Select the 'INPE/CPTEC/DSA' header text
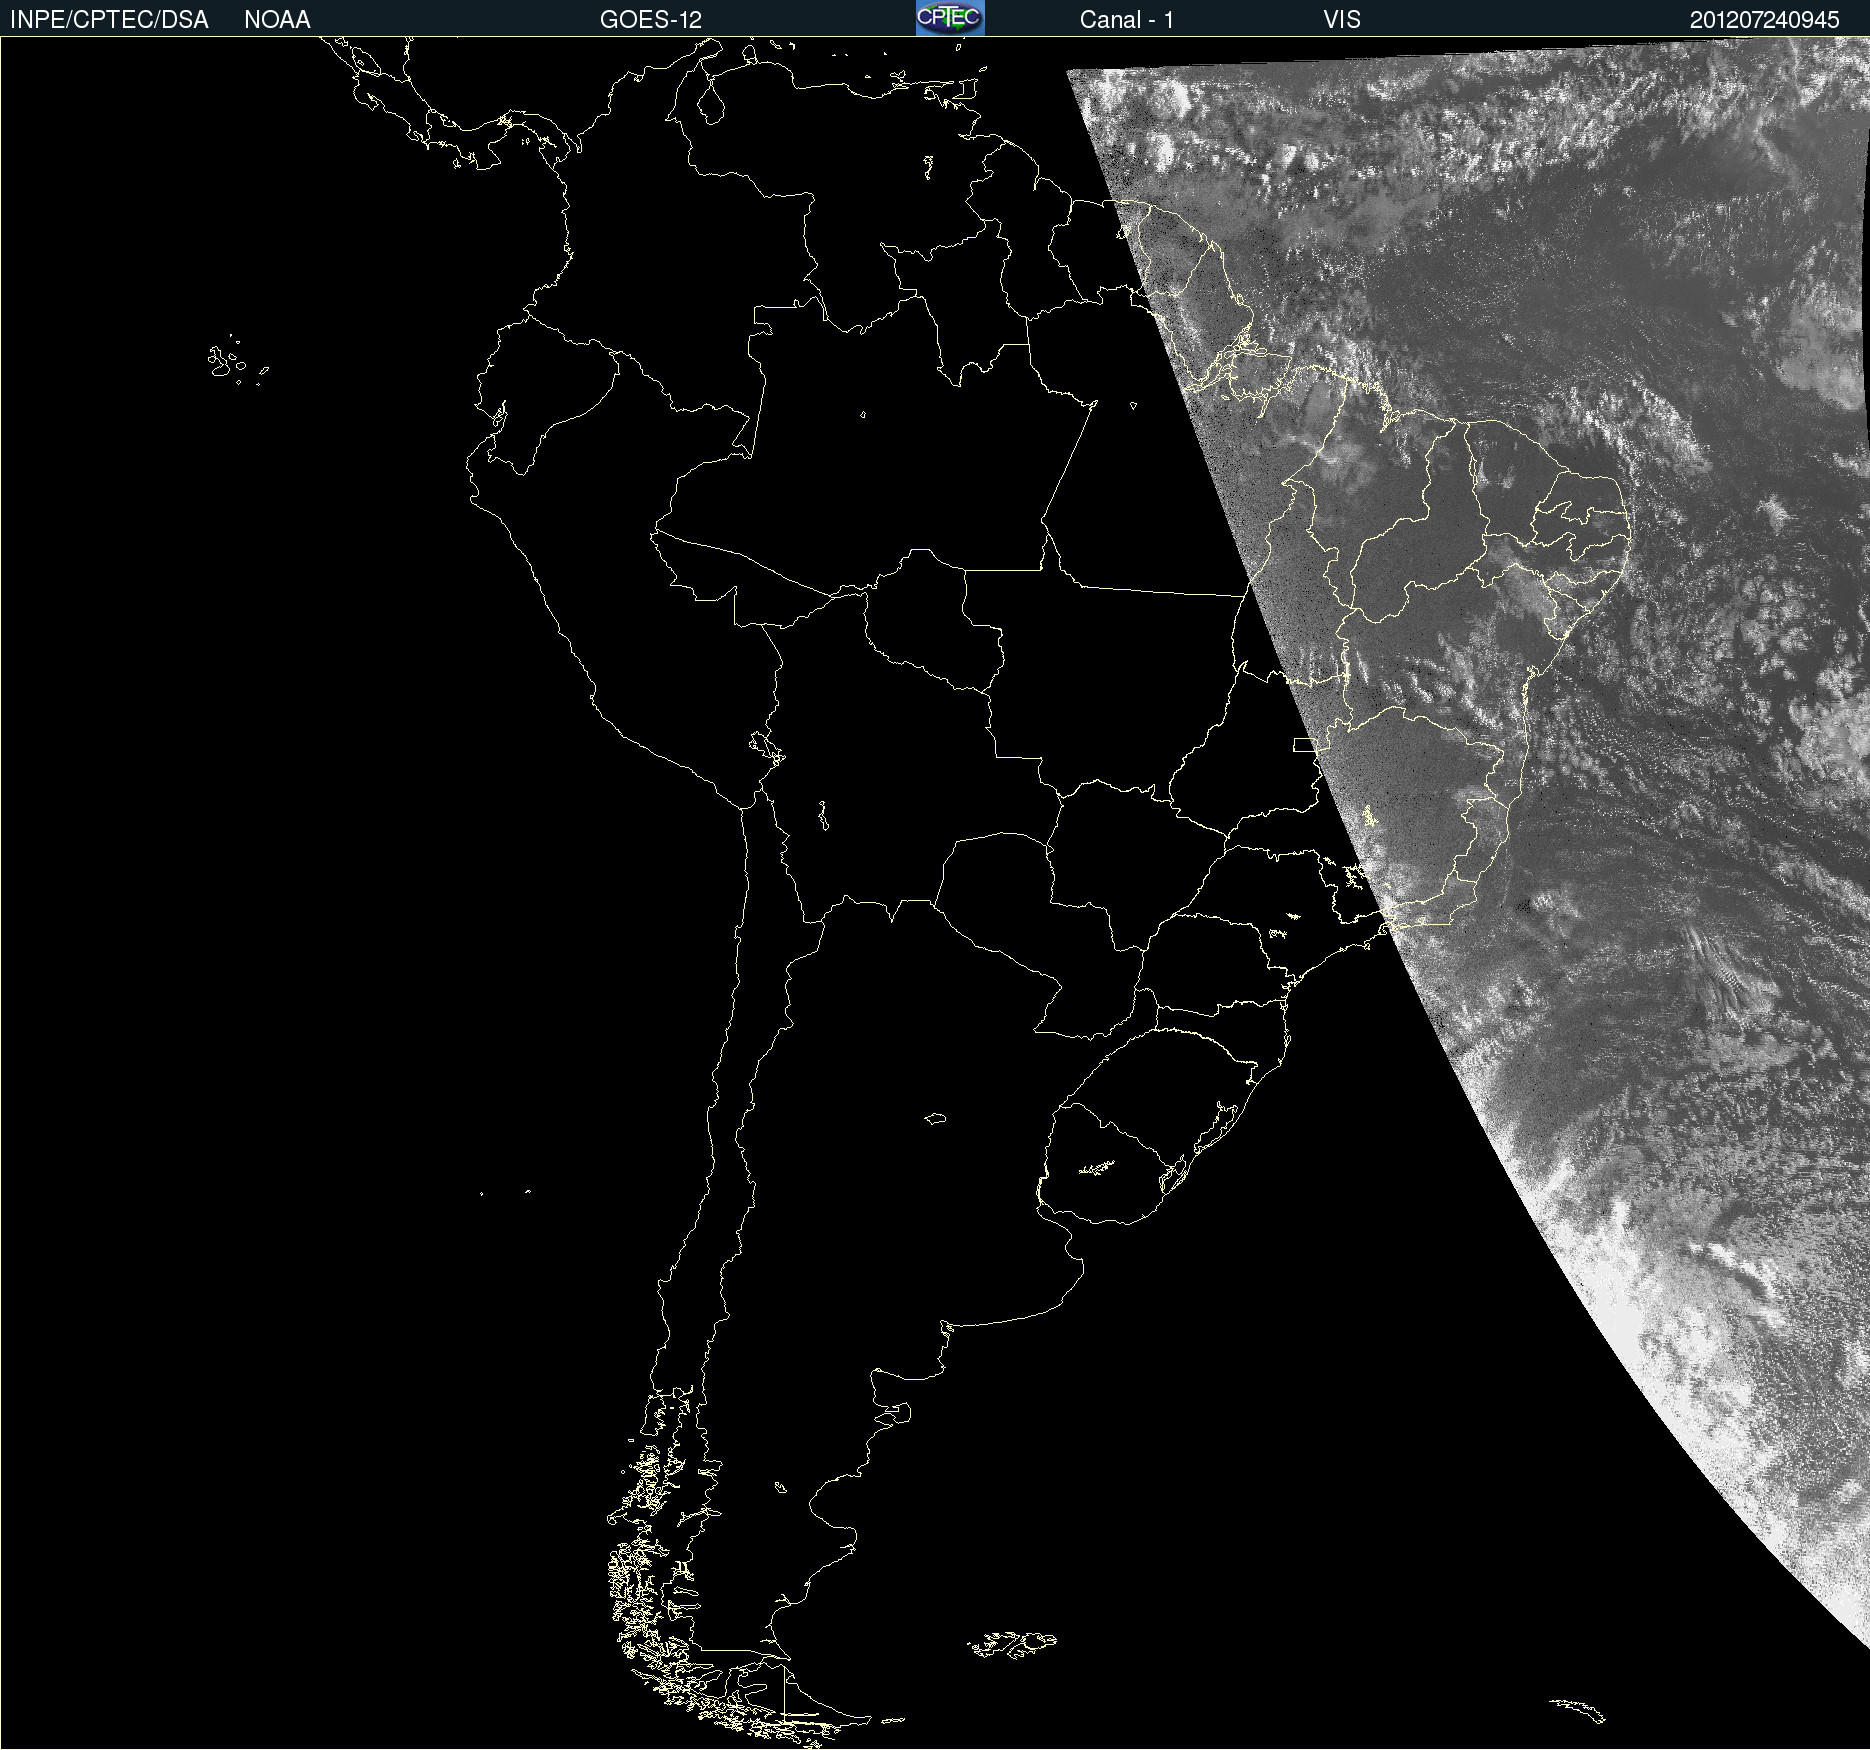Image resolution: width=1870 pixels, height=1750 pixels. coord(109,20)
